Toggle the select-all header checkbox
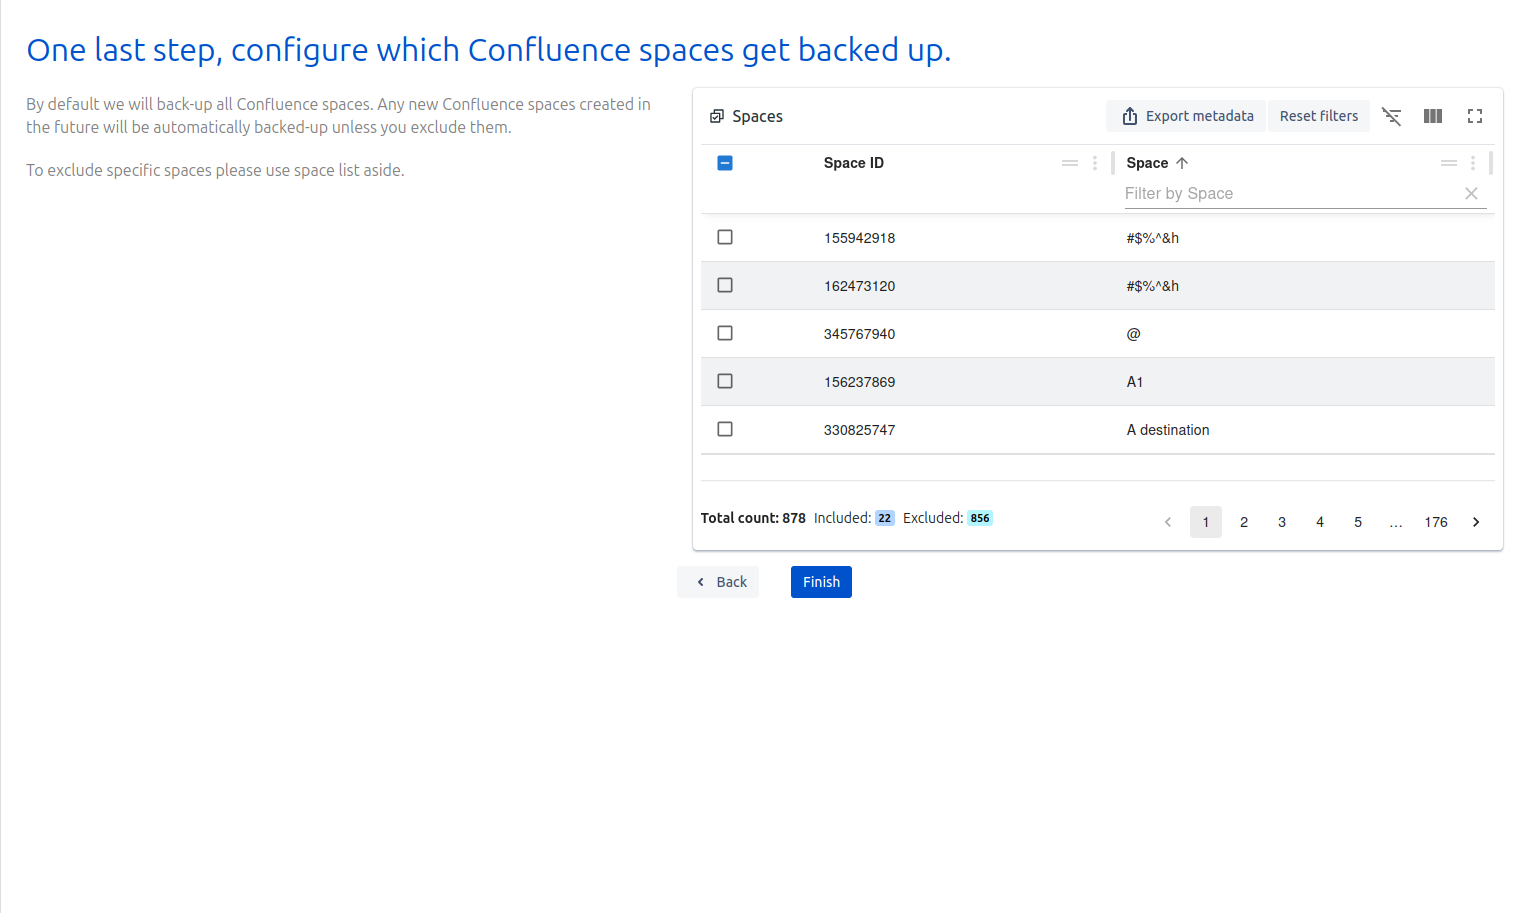Viewport: 1525px width, 913px height. pyautogui.click(x=725, y=163)
